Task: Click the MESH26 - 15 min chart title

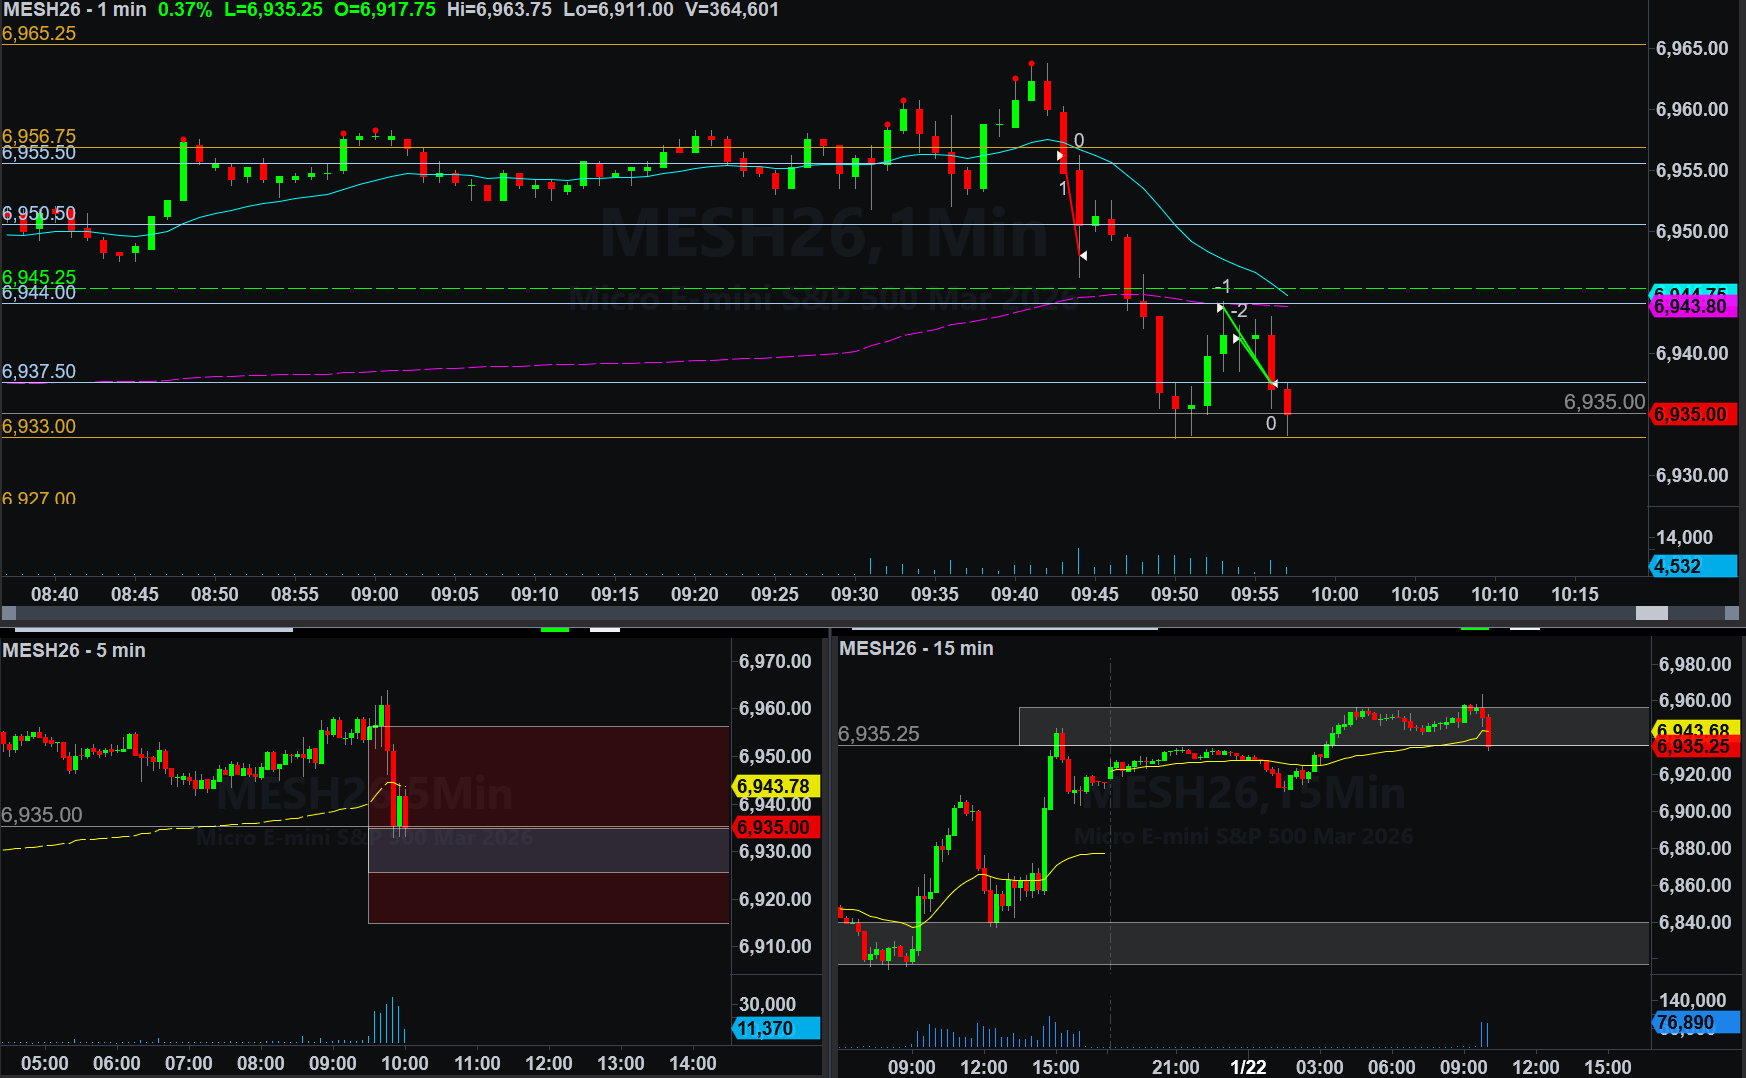Action: coord(916,648)
